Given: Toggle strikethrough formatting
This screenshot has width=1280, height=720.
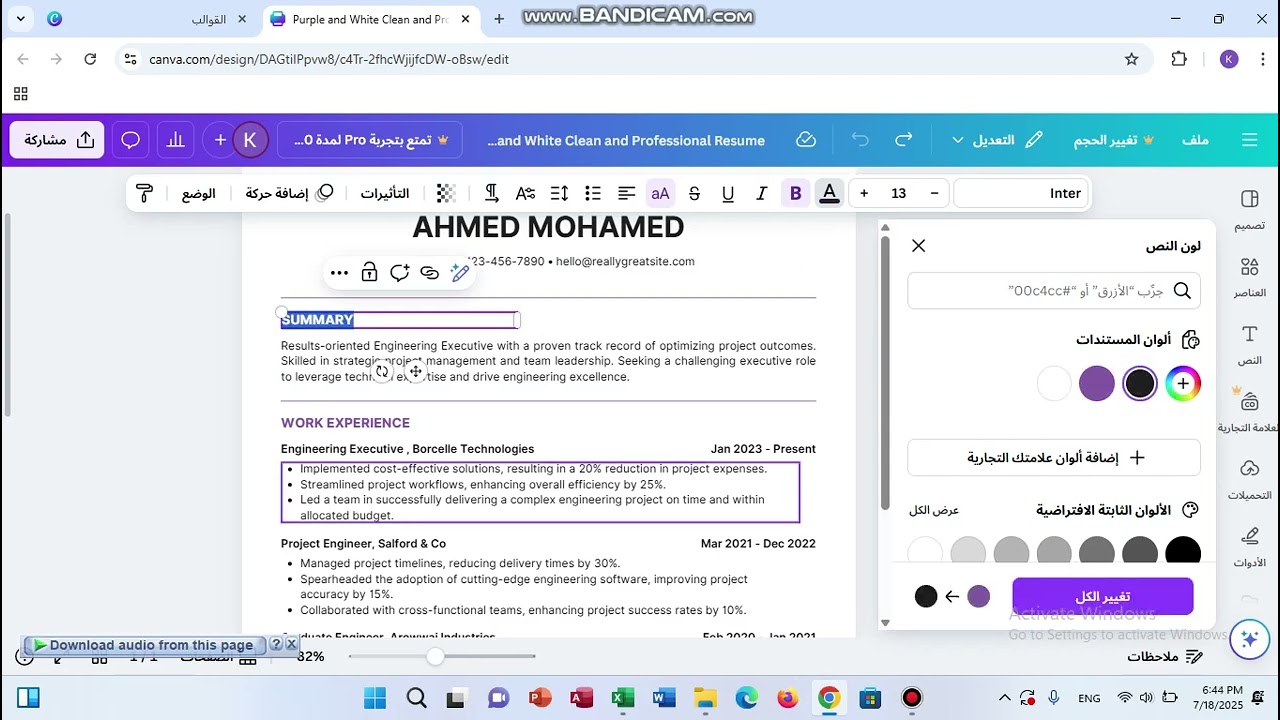Looking at the screenshot, I should pos(694,193).
